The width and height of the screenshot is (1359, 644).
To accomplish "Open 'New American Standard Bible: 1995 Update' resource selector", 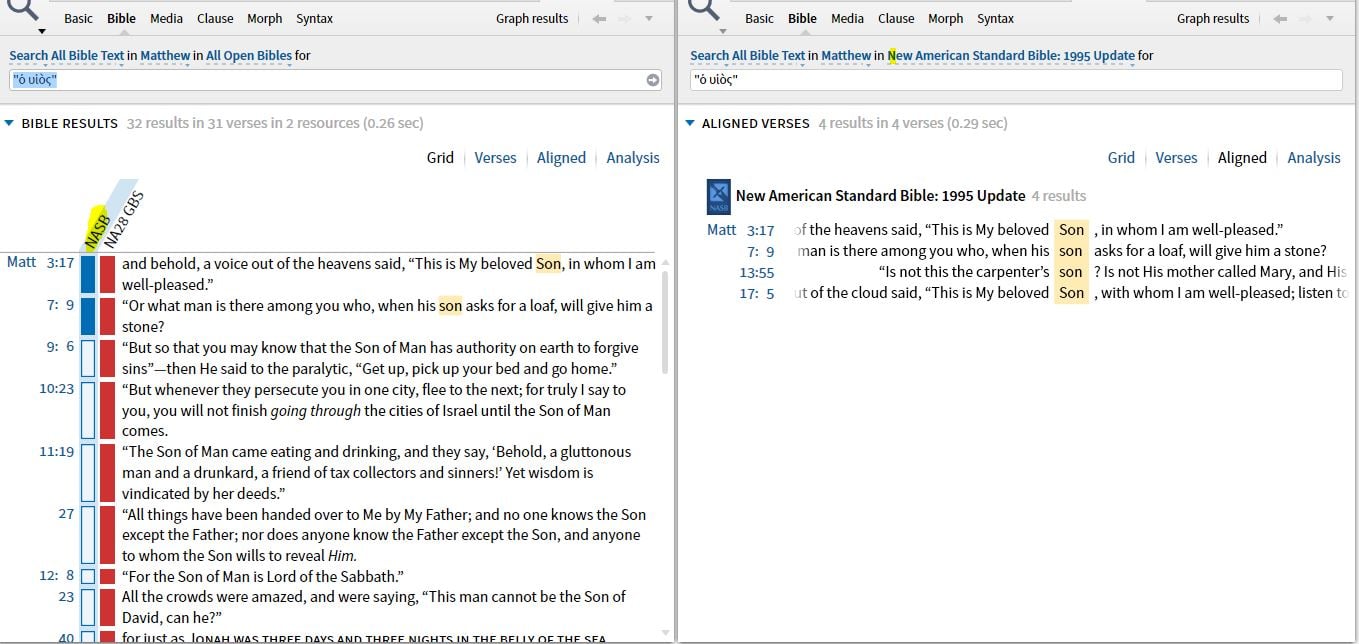I will click(x=1011, y=56).
